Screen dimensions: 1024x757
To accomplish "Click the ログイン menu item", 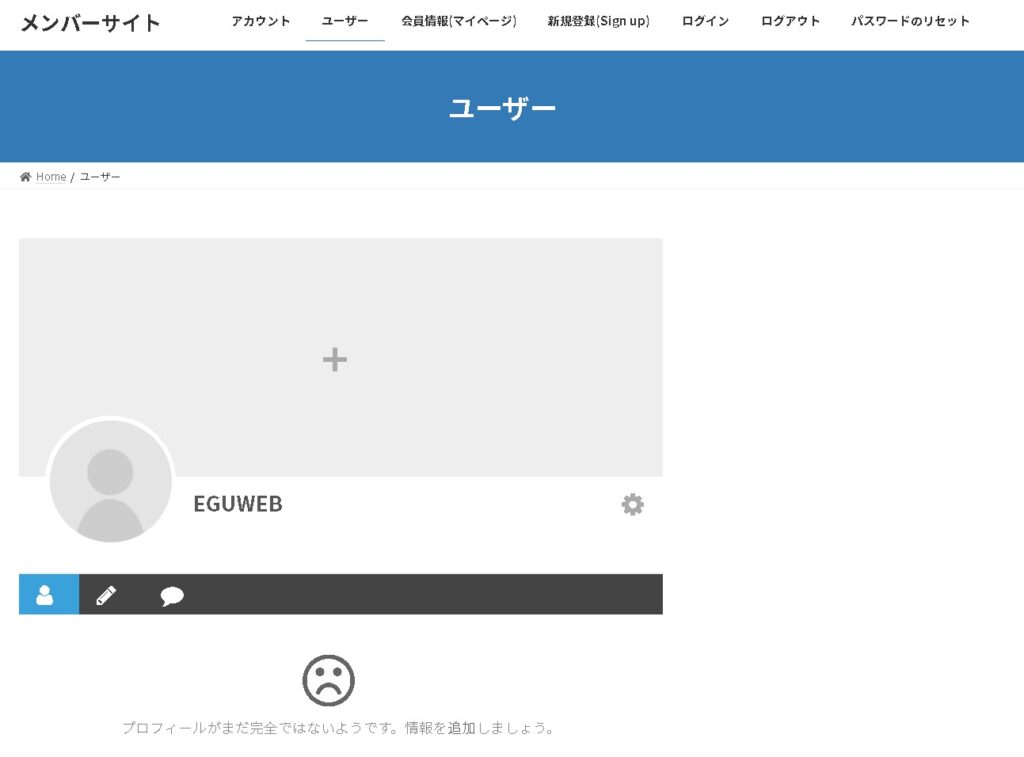I will pyautogui.click(x=705, y=21).
